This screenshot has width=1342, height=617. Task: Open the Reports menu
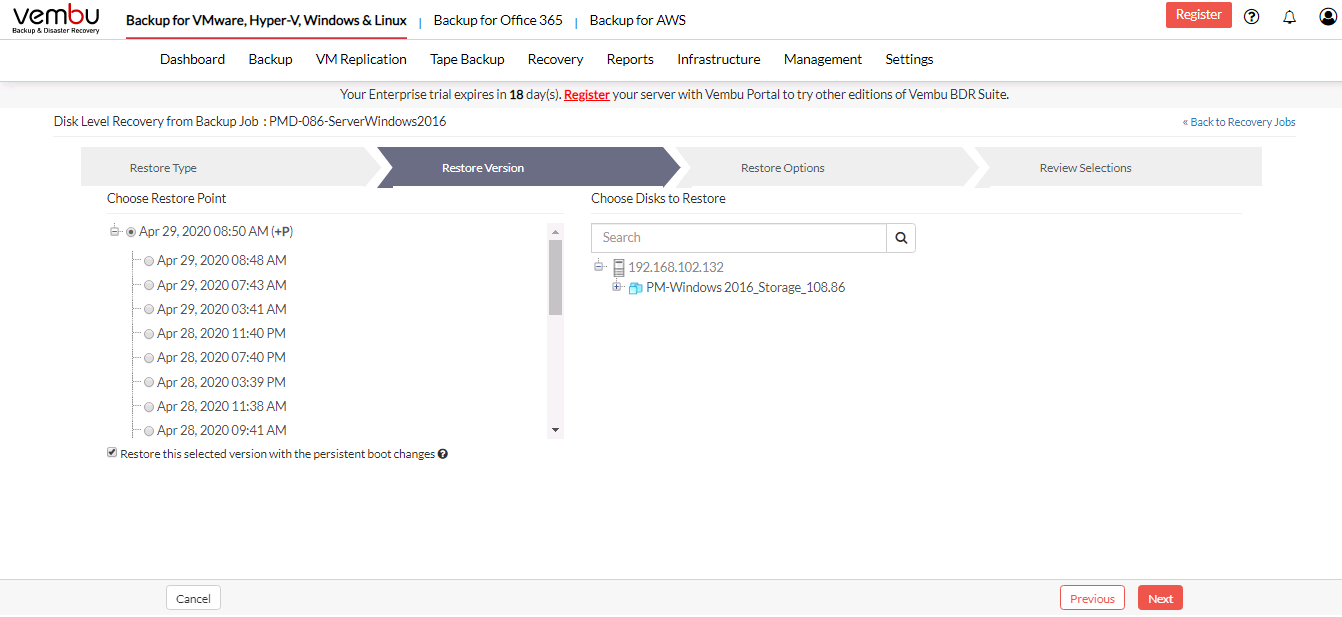pyautogui.click(x=630, y=59)
